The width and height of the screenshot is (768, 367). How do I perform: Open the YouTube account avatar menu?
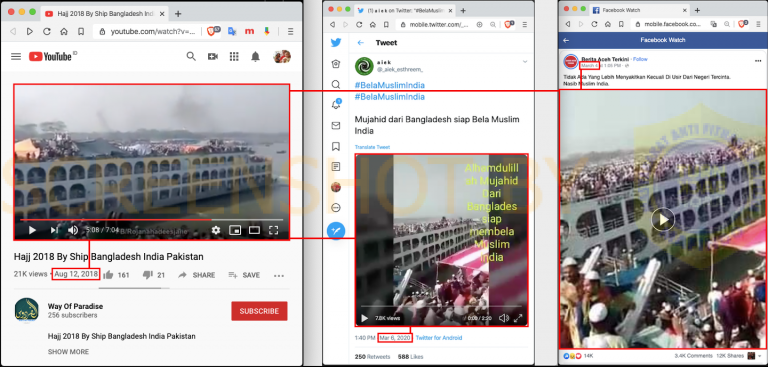282,57
